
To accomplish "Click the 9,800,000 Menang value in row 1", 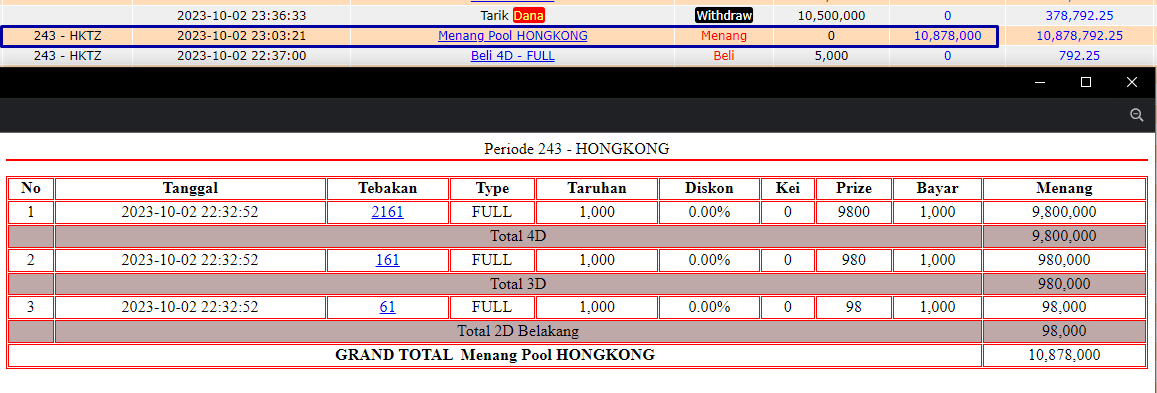I will pos(1065,212).
